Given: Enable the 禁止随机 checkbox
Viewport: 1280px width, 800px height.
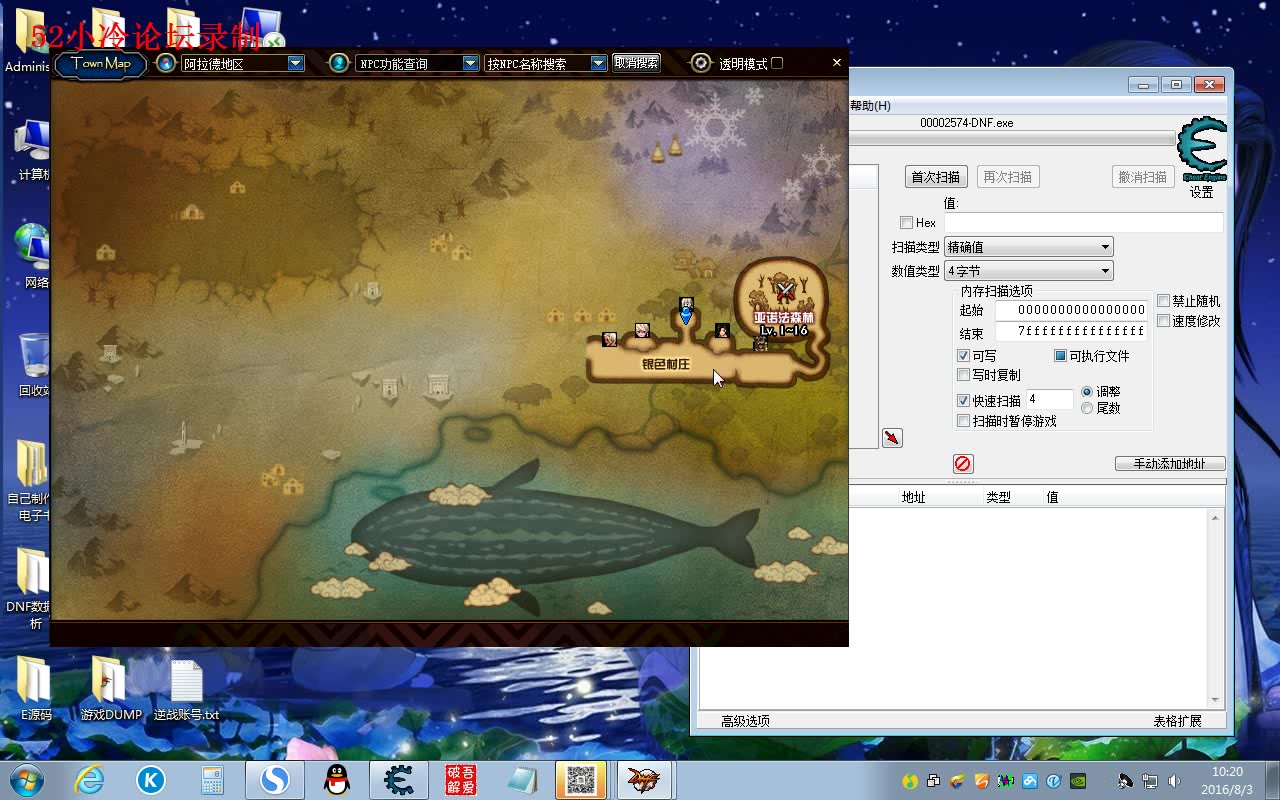Looking at the screenshot, I should coord(1163,301).
